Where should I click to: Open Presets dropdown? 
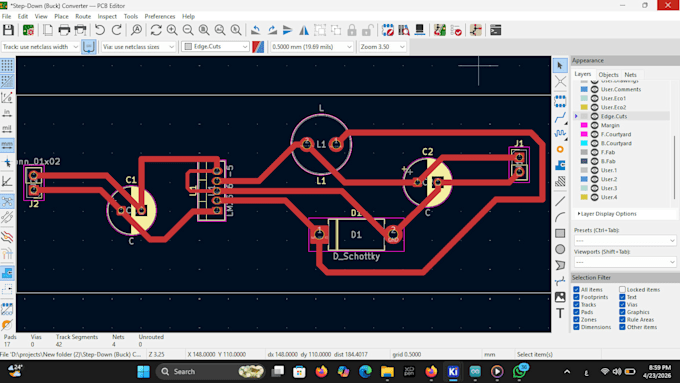(624, 240)
